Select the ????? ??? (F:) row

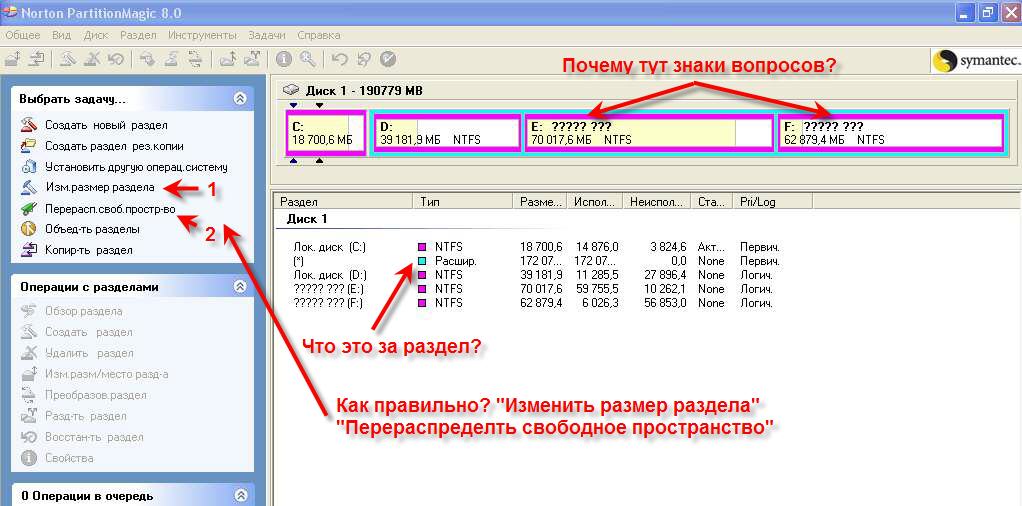(538, 303)
